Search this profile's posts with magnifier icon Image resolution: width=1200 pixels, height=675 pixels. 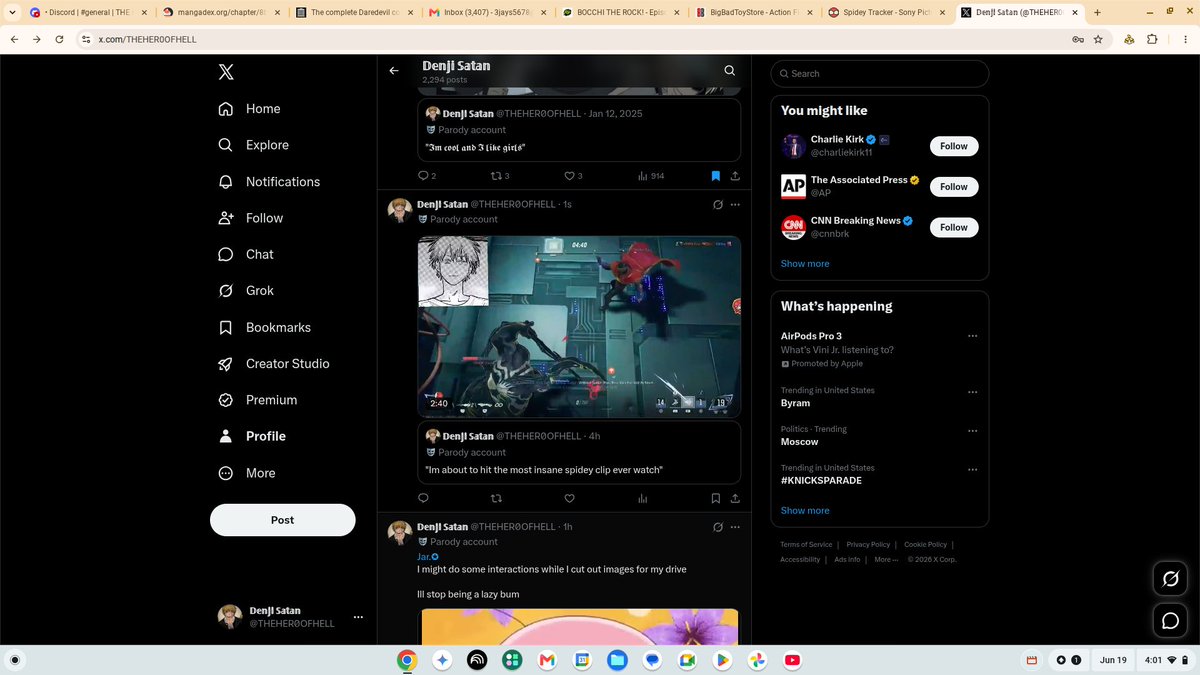click(730, 71)
